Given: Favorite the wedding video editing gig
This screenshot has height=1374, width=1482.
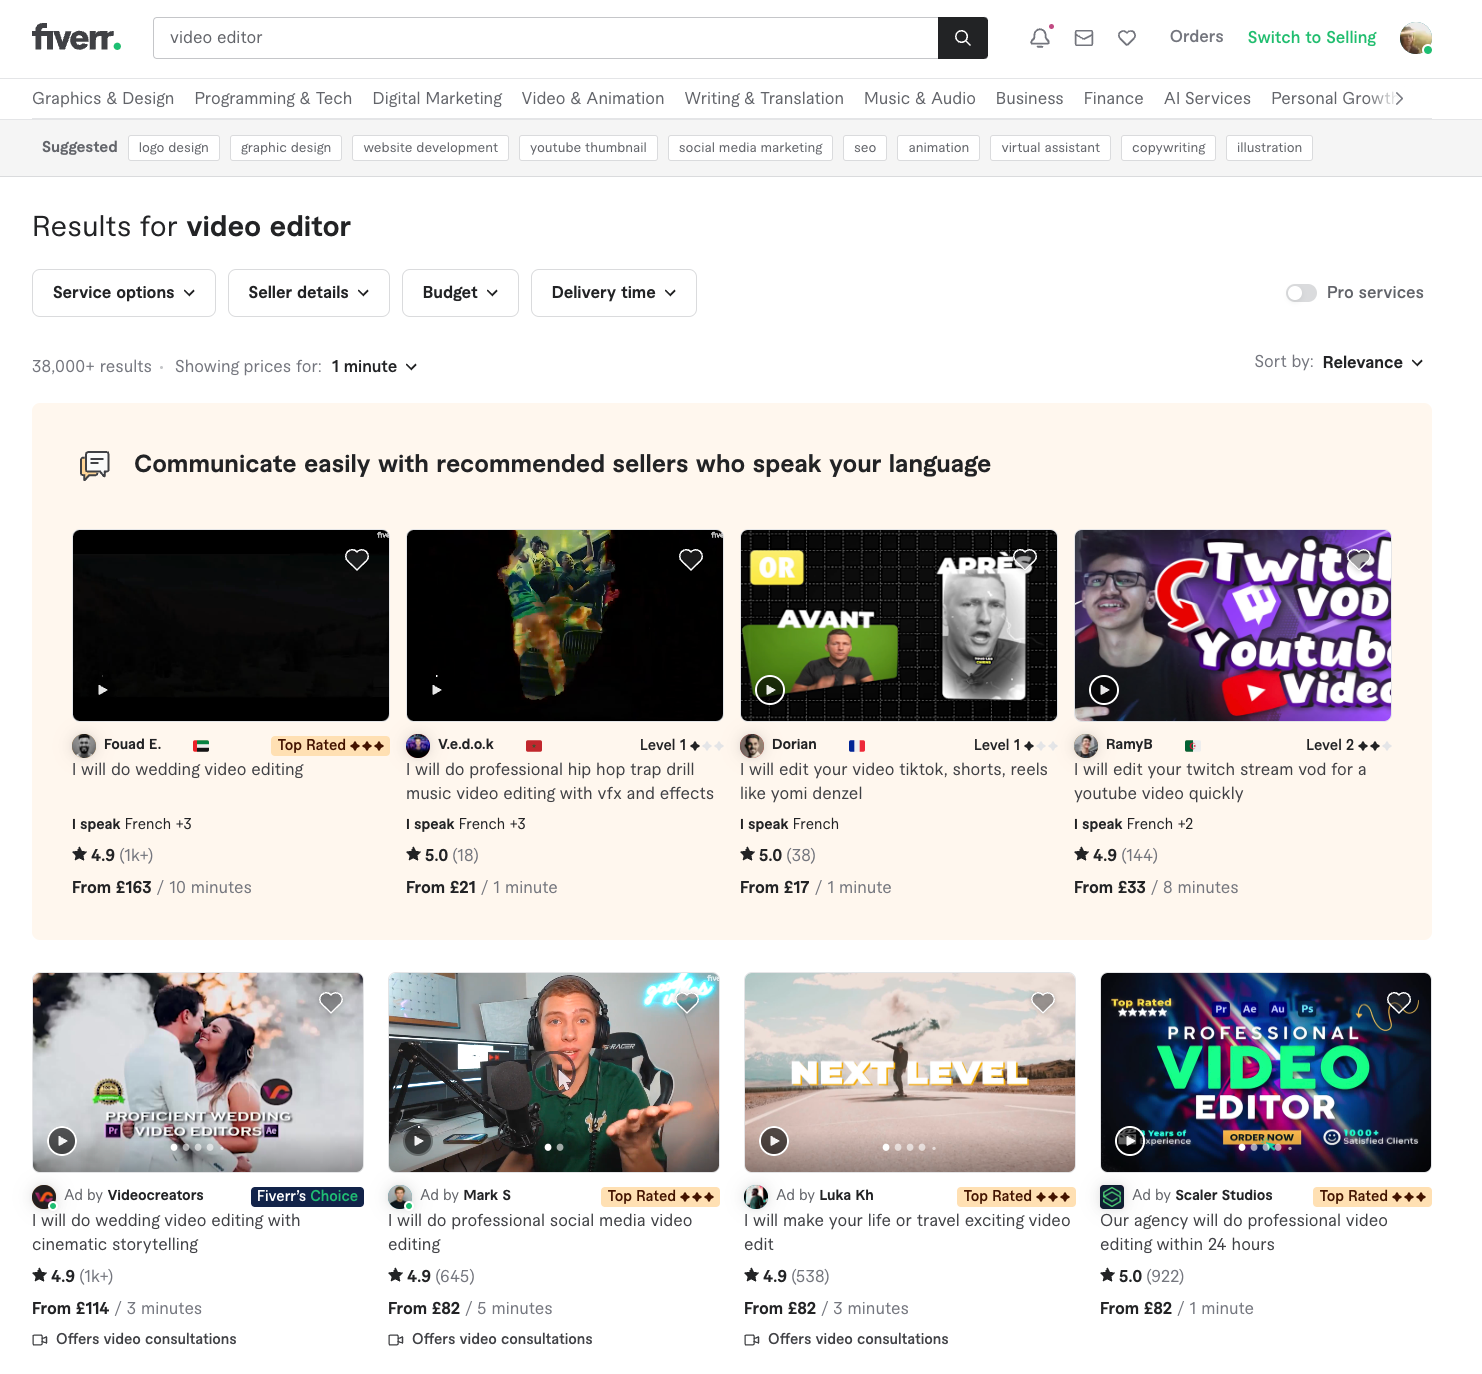Looking at the screenshot, I should [357, 559].
